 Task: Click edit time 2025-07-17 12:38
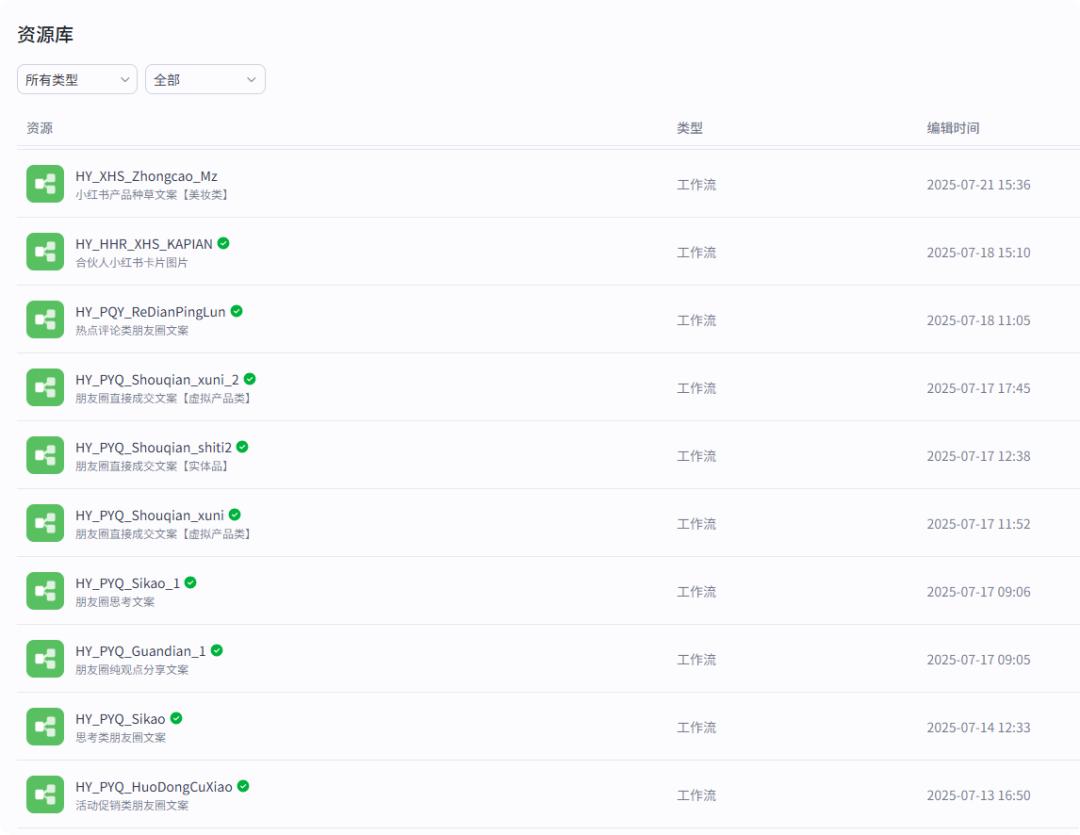(x=978, y=456)
